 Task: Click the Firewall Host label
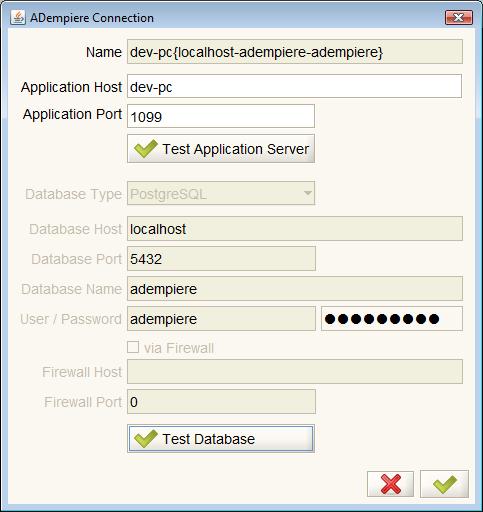[x=82, y=372]
